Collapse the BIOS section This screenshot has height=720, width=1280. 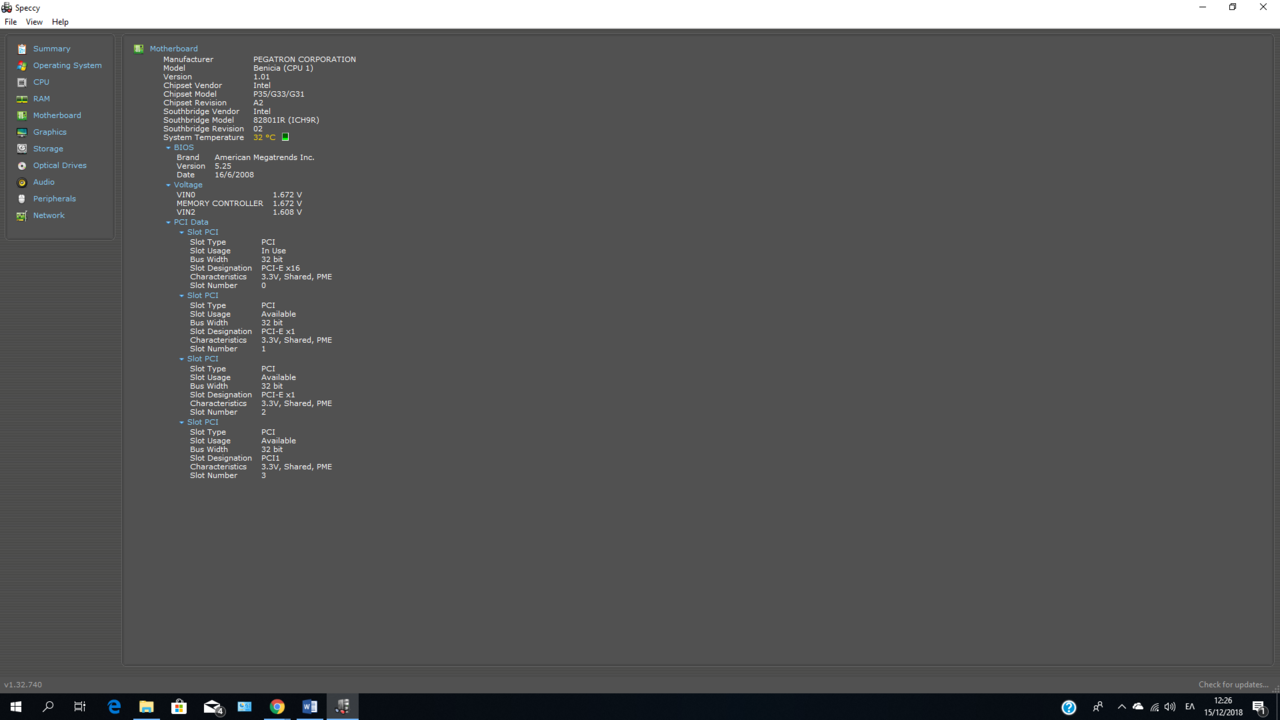coord(168,148)
